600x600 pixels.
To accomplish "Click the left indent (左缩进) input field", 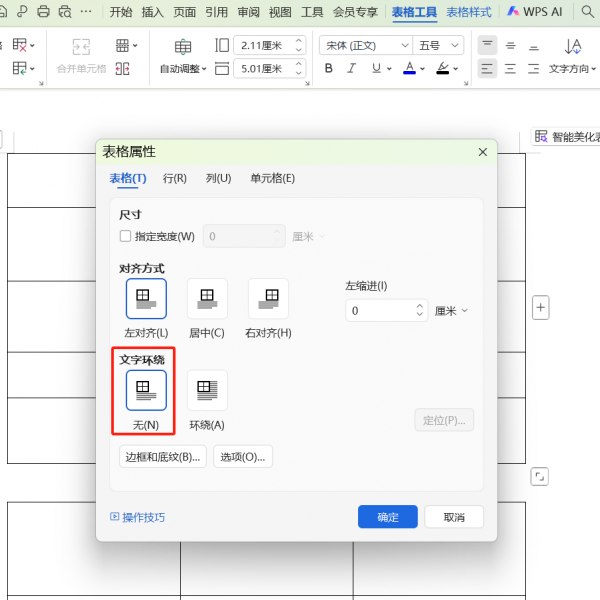I will tap(380, 311).
